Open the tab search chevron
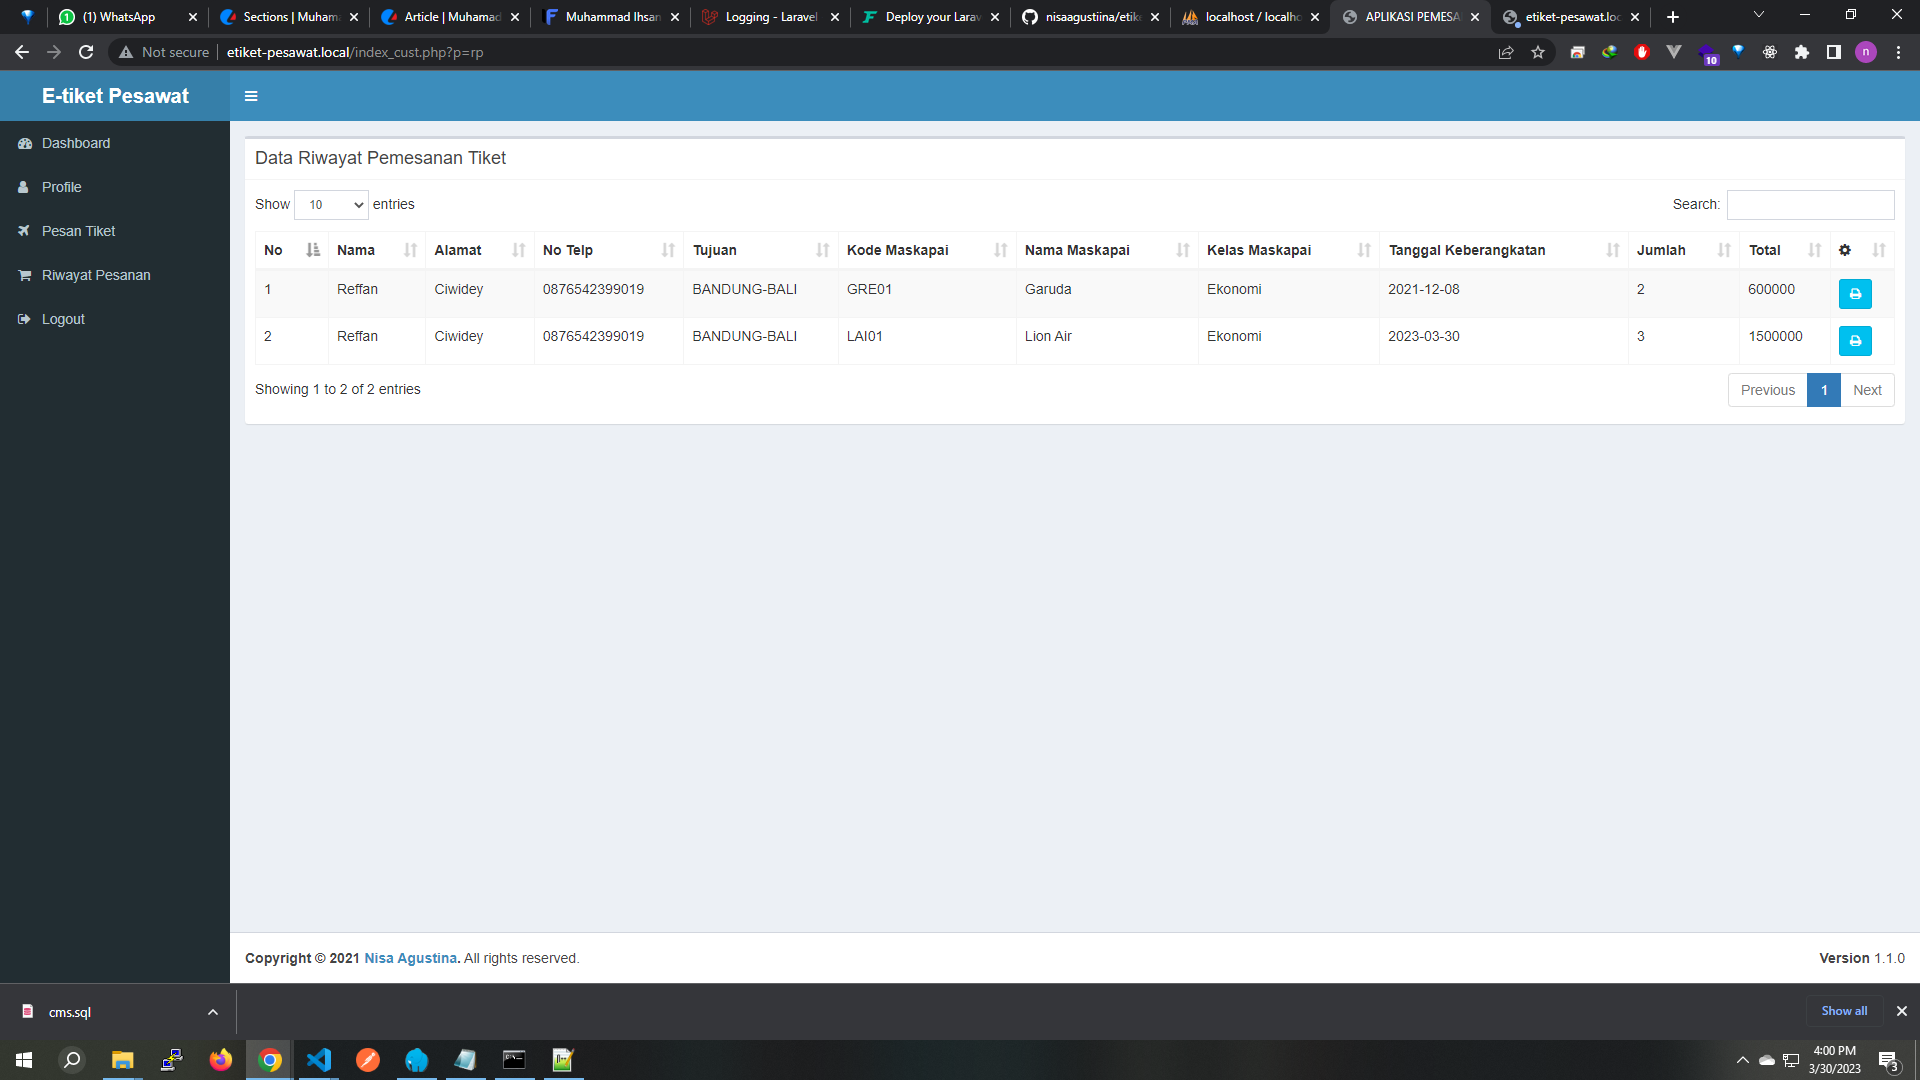Screen dimensions: 1920x1080 point(1759,15)
